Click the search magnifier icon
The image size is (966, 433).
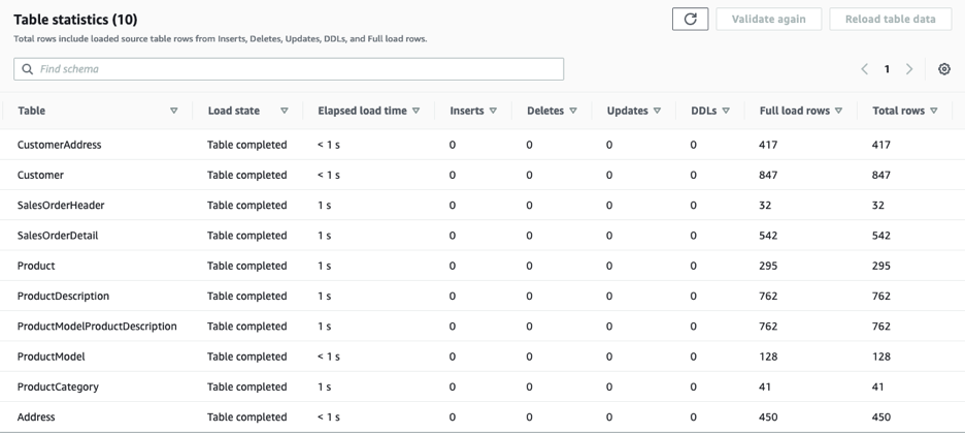pyautogui.click(x=27, y=69)
